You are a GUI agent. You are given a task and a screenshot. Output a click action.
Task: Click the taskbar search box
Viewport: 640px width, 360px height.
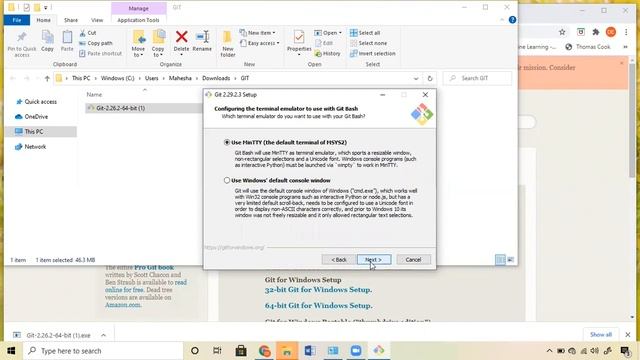coord(102,351)
